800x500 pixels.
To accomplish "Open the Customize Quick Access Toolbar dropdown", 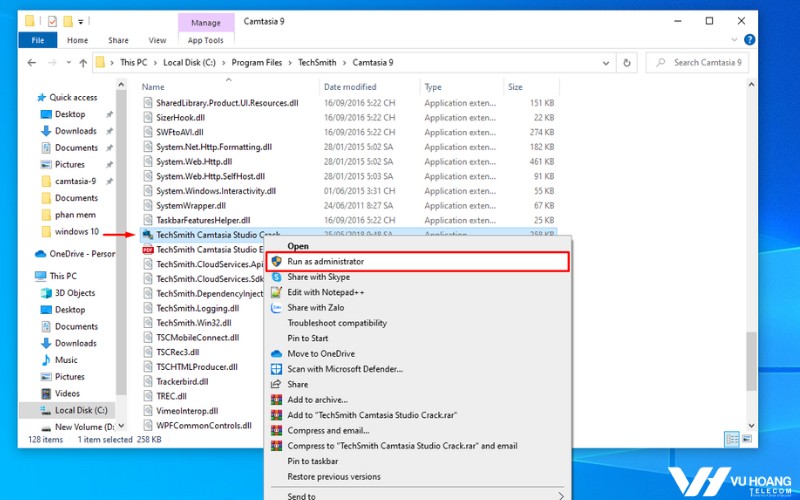I will coord(81,22).
